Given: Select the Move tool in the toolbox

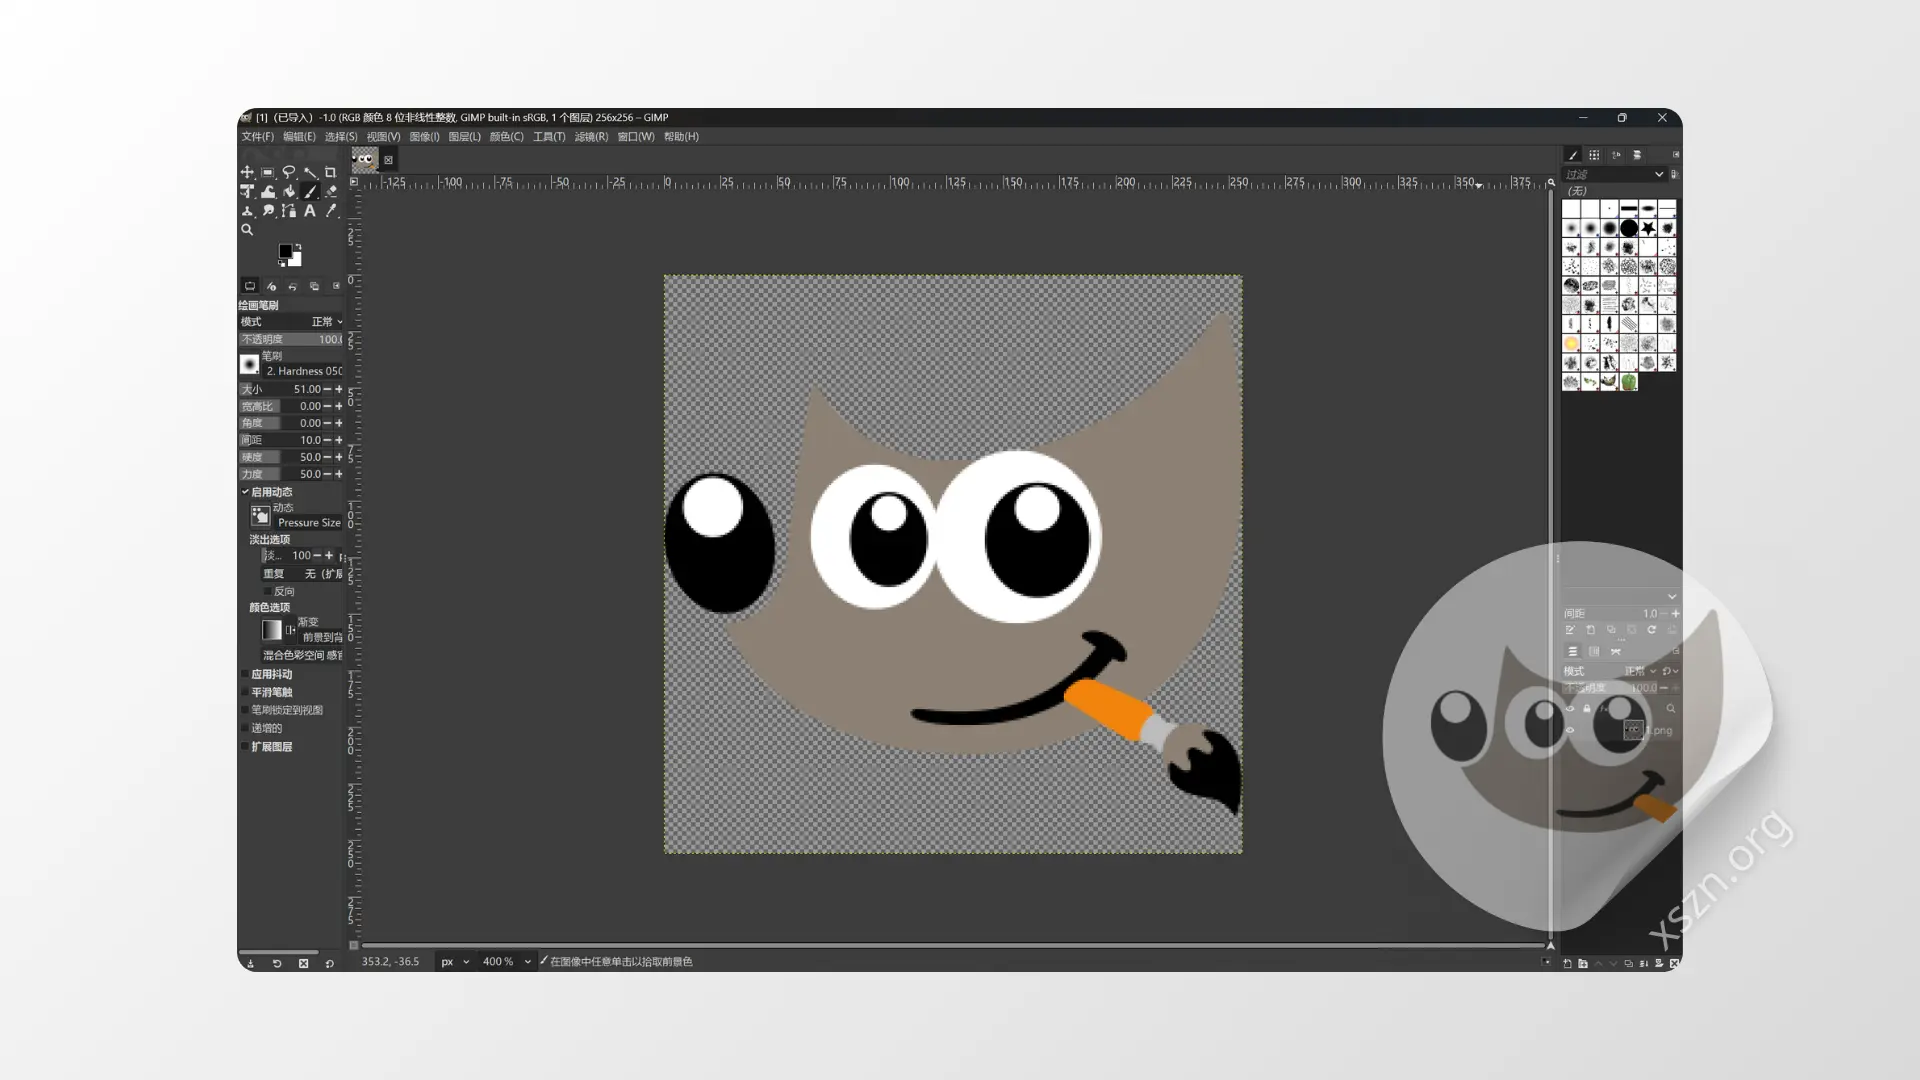Looking at the screenshot, I should tap(248, 173).
